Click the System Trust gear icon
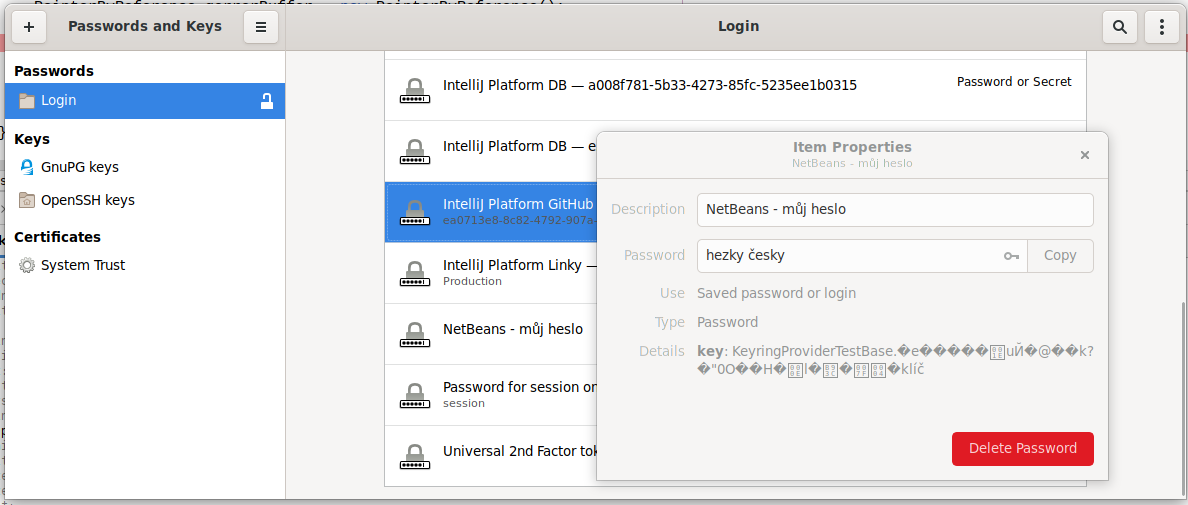Viewport: 1188px width, 505px height. pyautogui.click(x=27, y=265)
